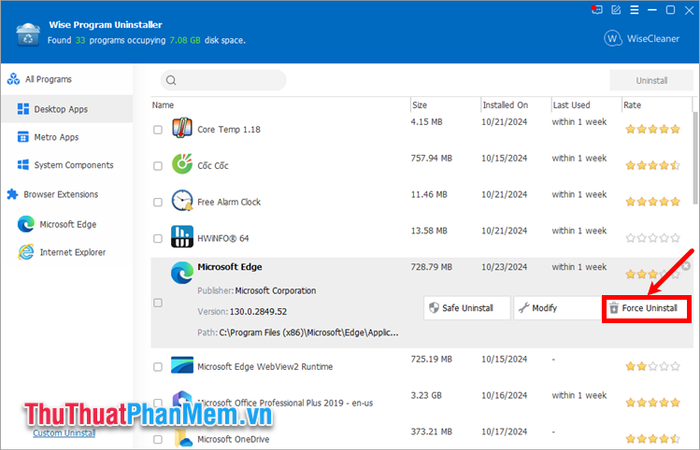This screenshot has width=700, height=450.
Task: Open the Custom Uninstall link
Action: pos(64,433)
